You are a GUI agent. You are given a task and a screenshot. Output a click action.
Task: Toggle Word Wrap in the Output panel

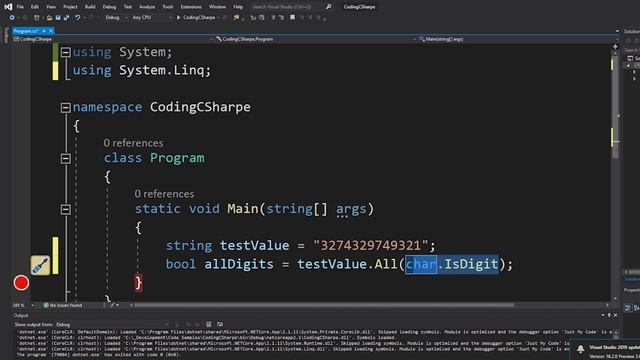pos(220,324)
